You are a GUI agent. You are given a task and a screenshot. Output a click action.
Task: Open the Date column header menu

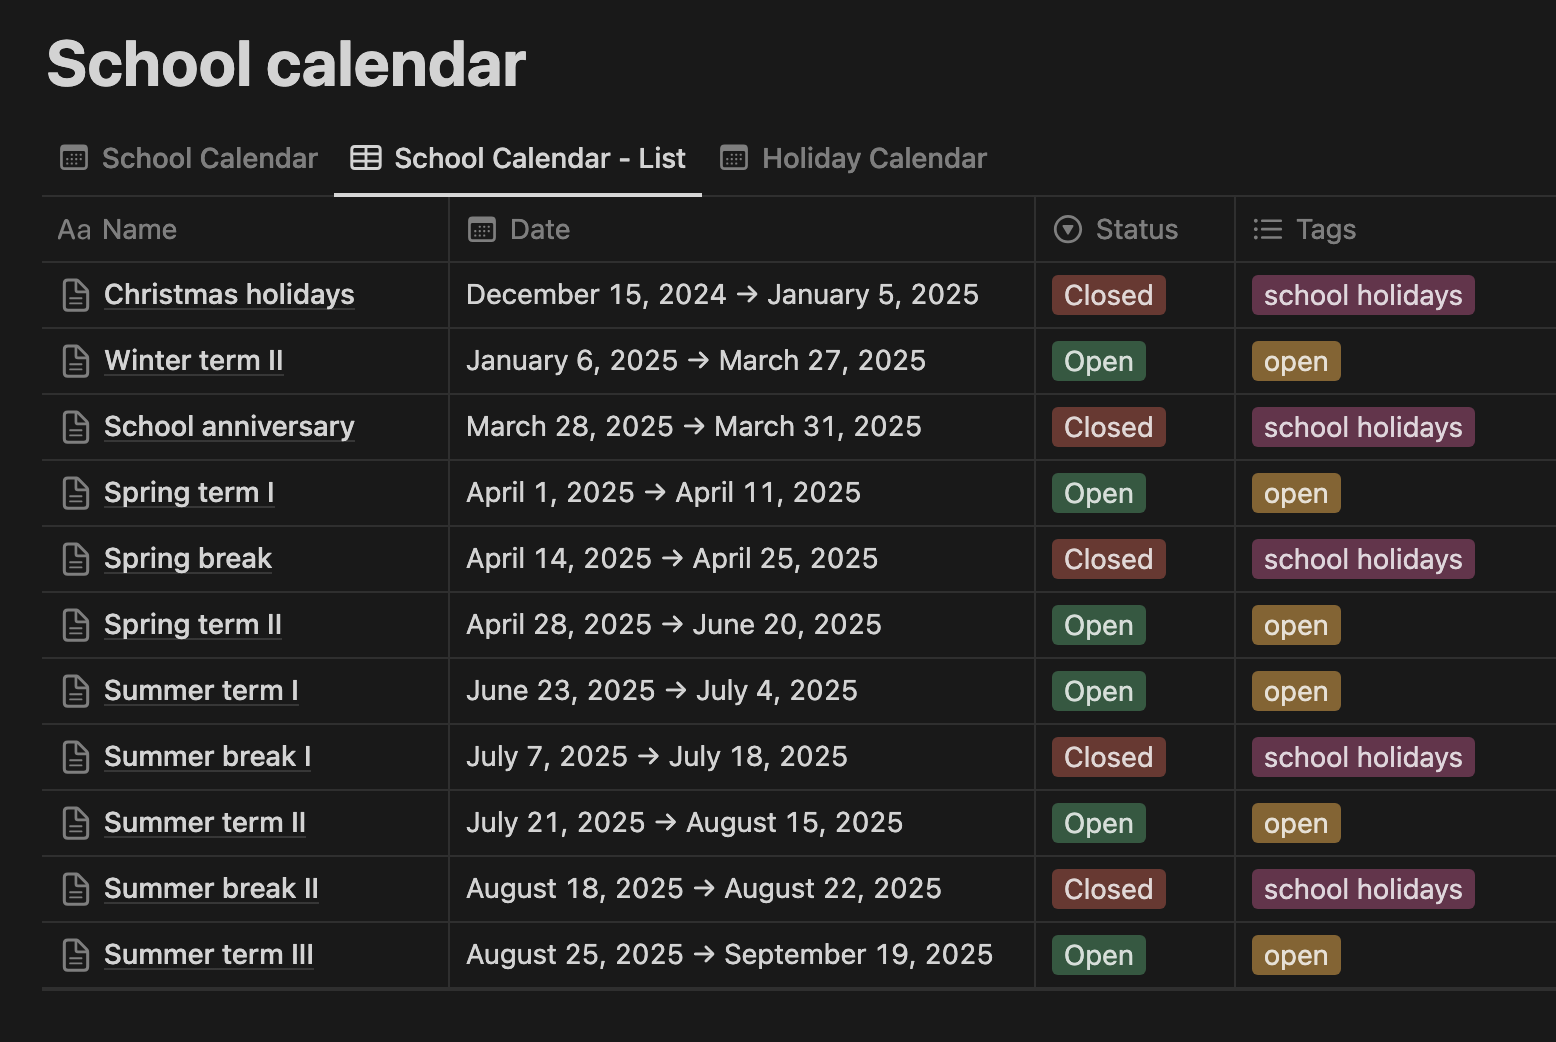[x=742, y=230]
